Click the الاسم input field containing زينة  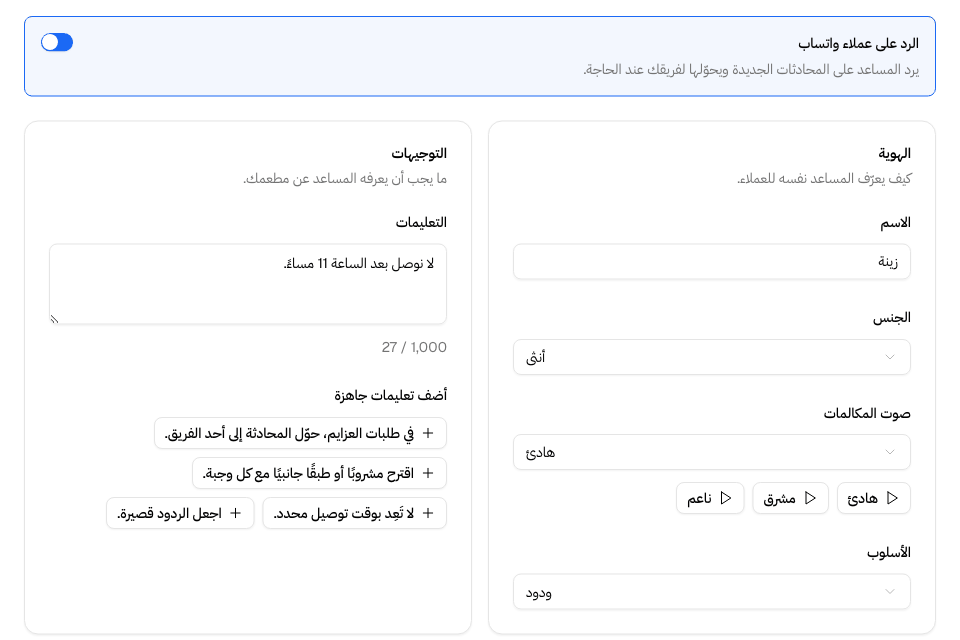(x=711, y=262)
